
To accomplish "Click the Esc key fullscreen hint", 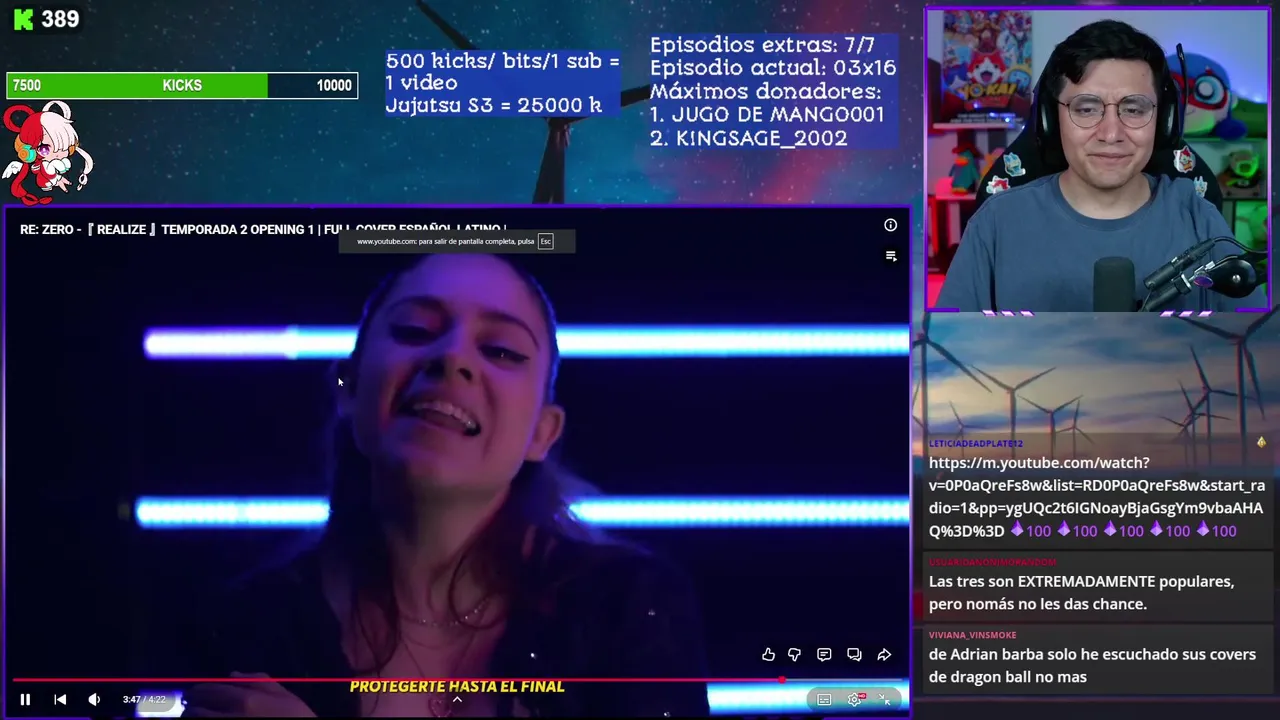I will [x=545, y=241].
